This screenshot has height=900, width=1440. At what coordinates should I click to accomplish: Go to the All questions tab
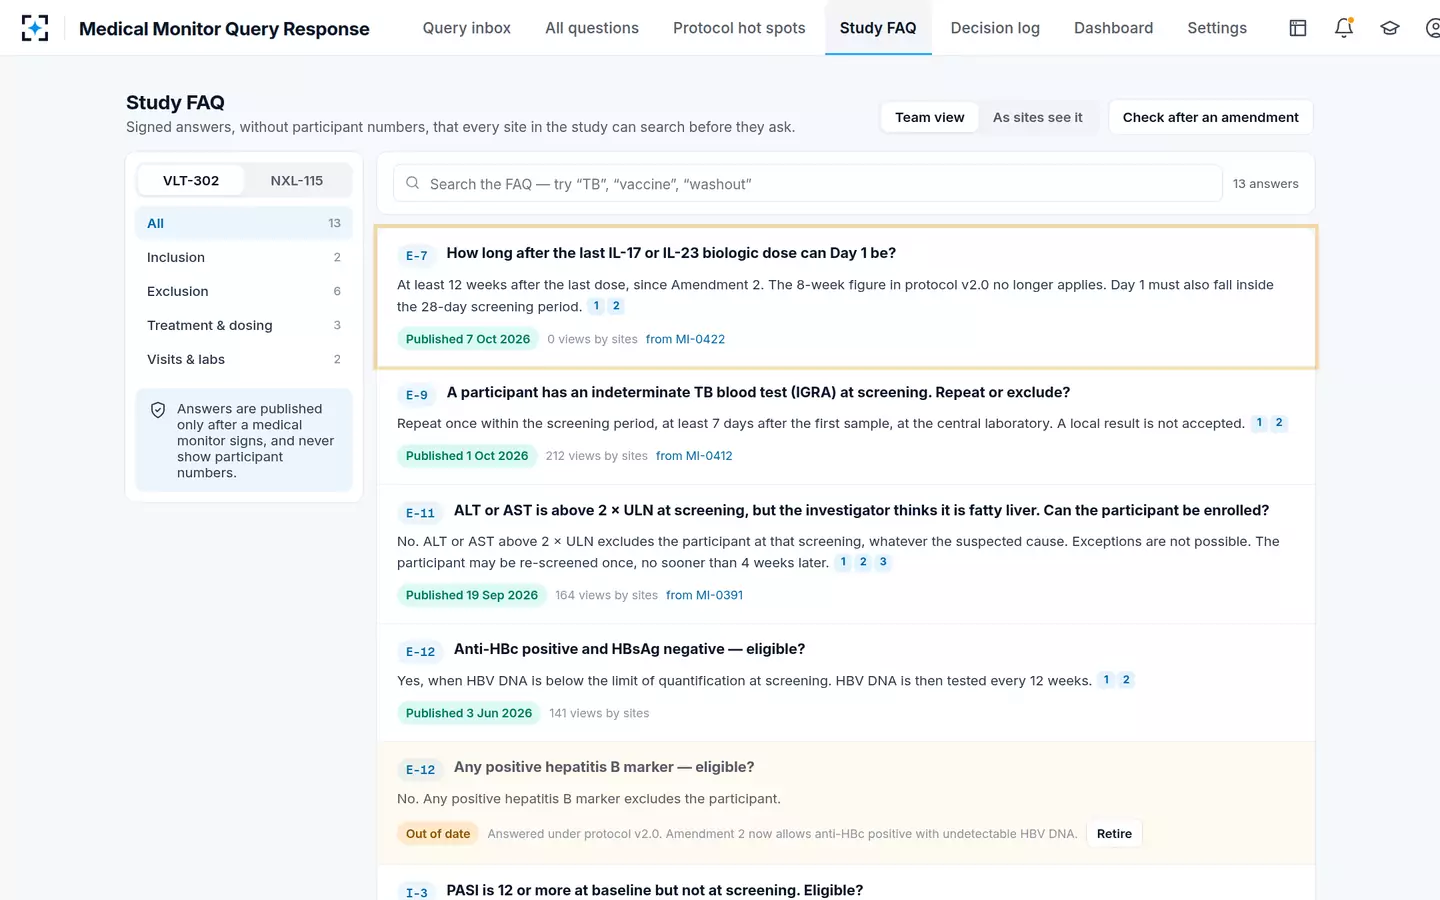(x=592, y=28)
